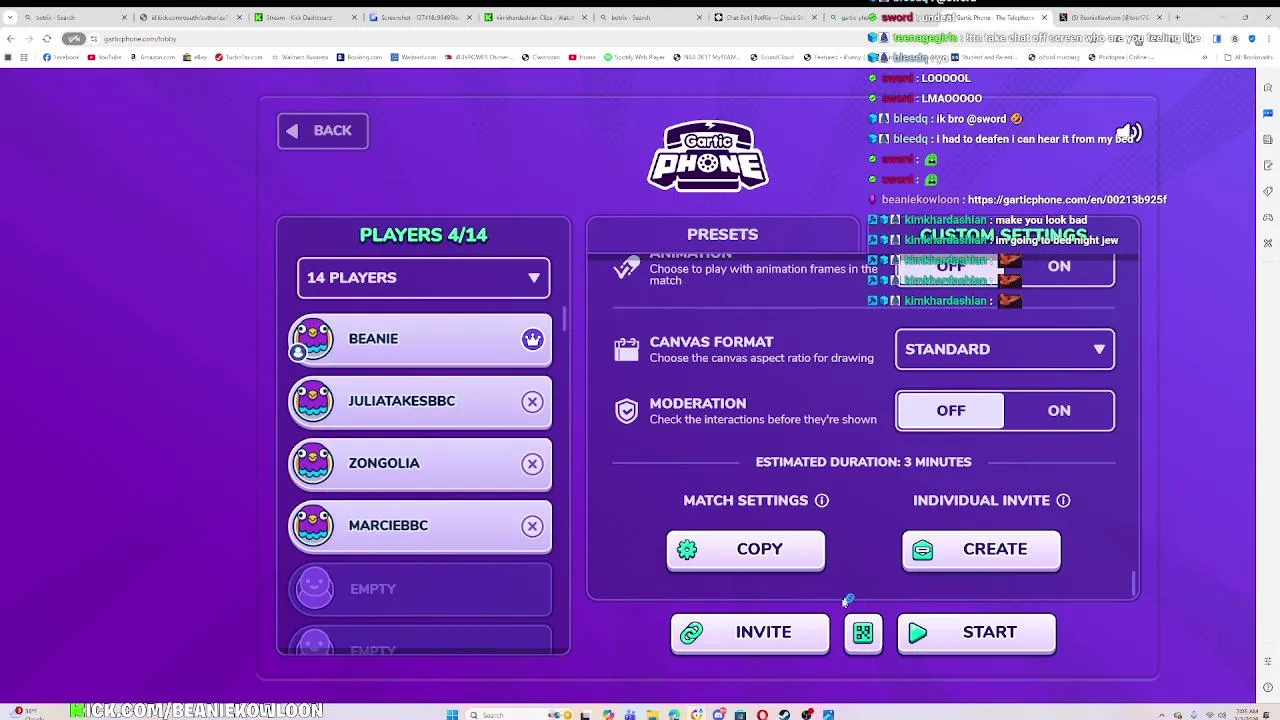
Task: Click Beanie's avatar icon
Action: pos(313,340)
